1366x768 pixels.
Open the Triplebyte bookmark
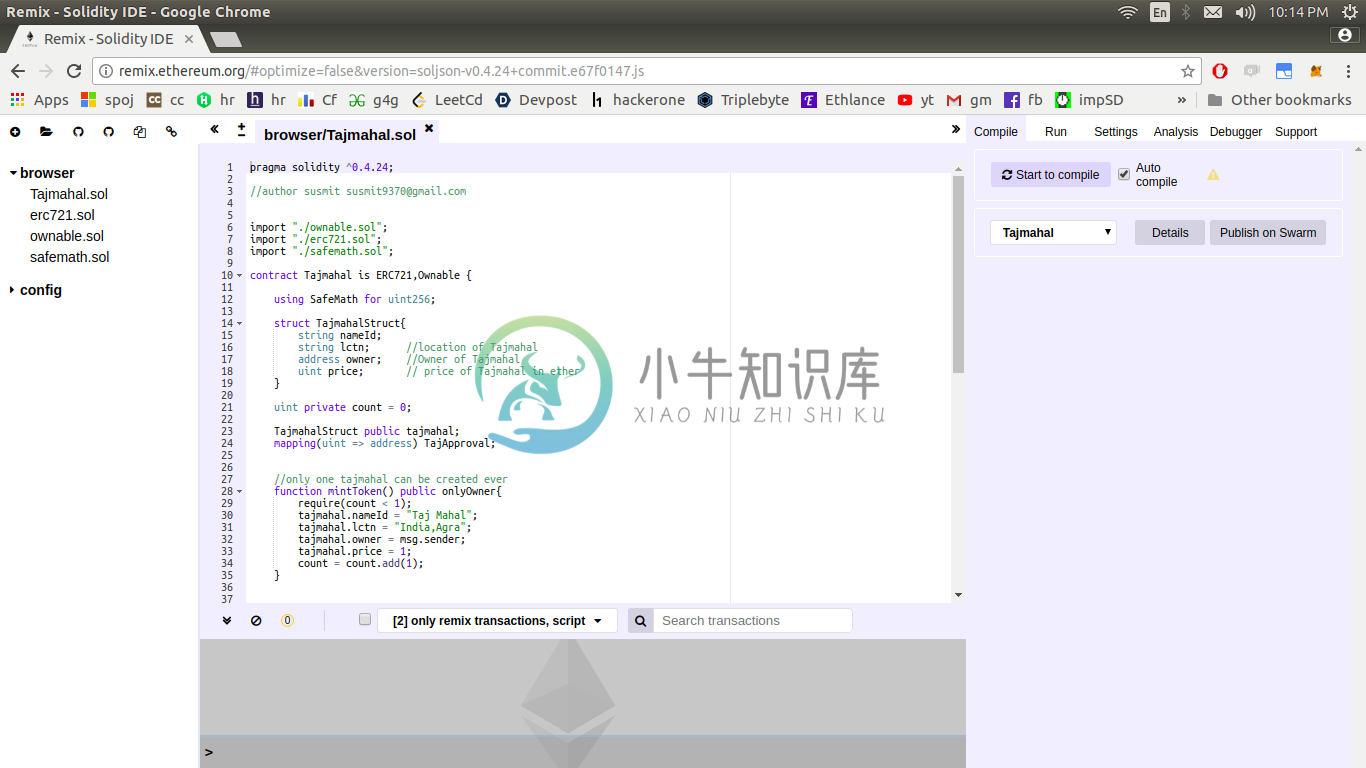pyautogui.click(x=743, y=100)
